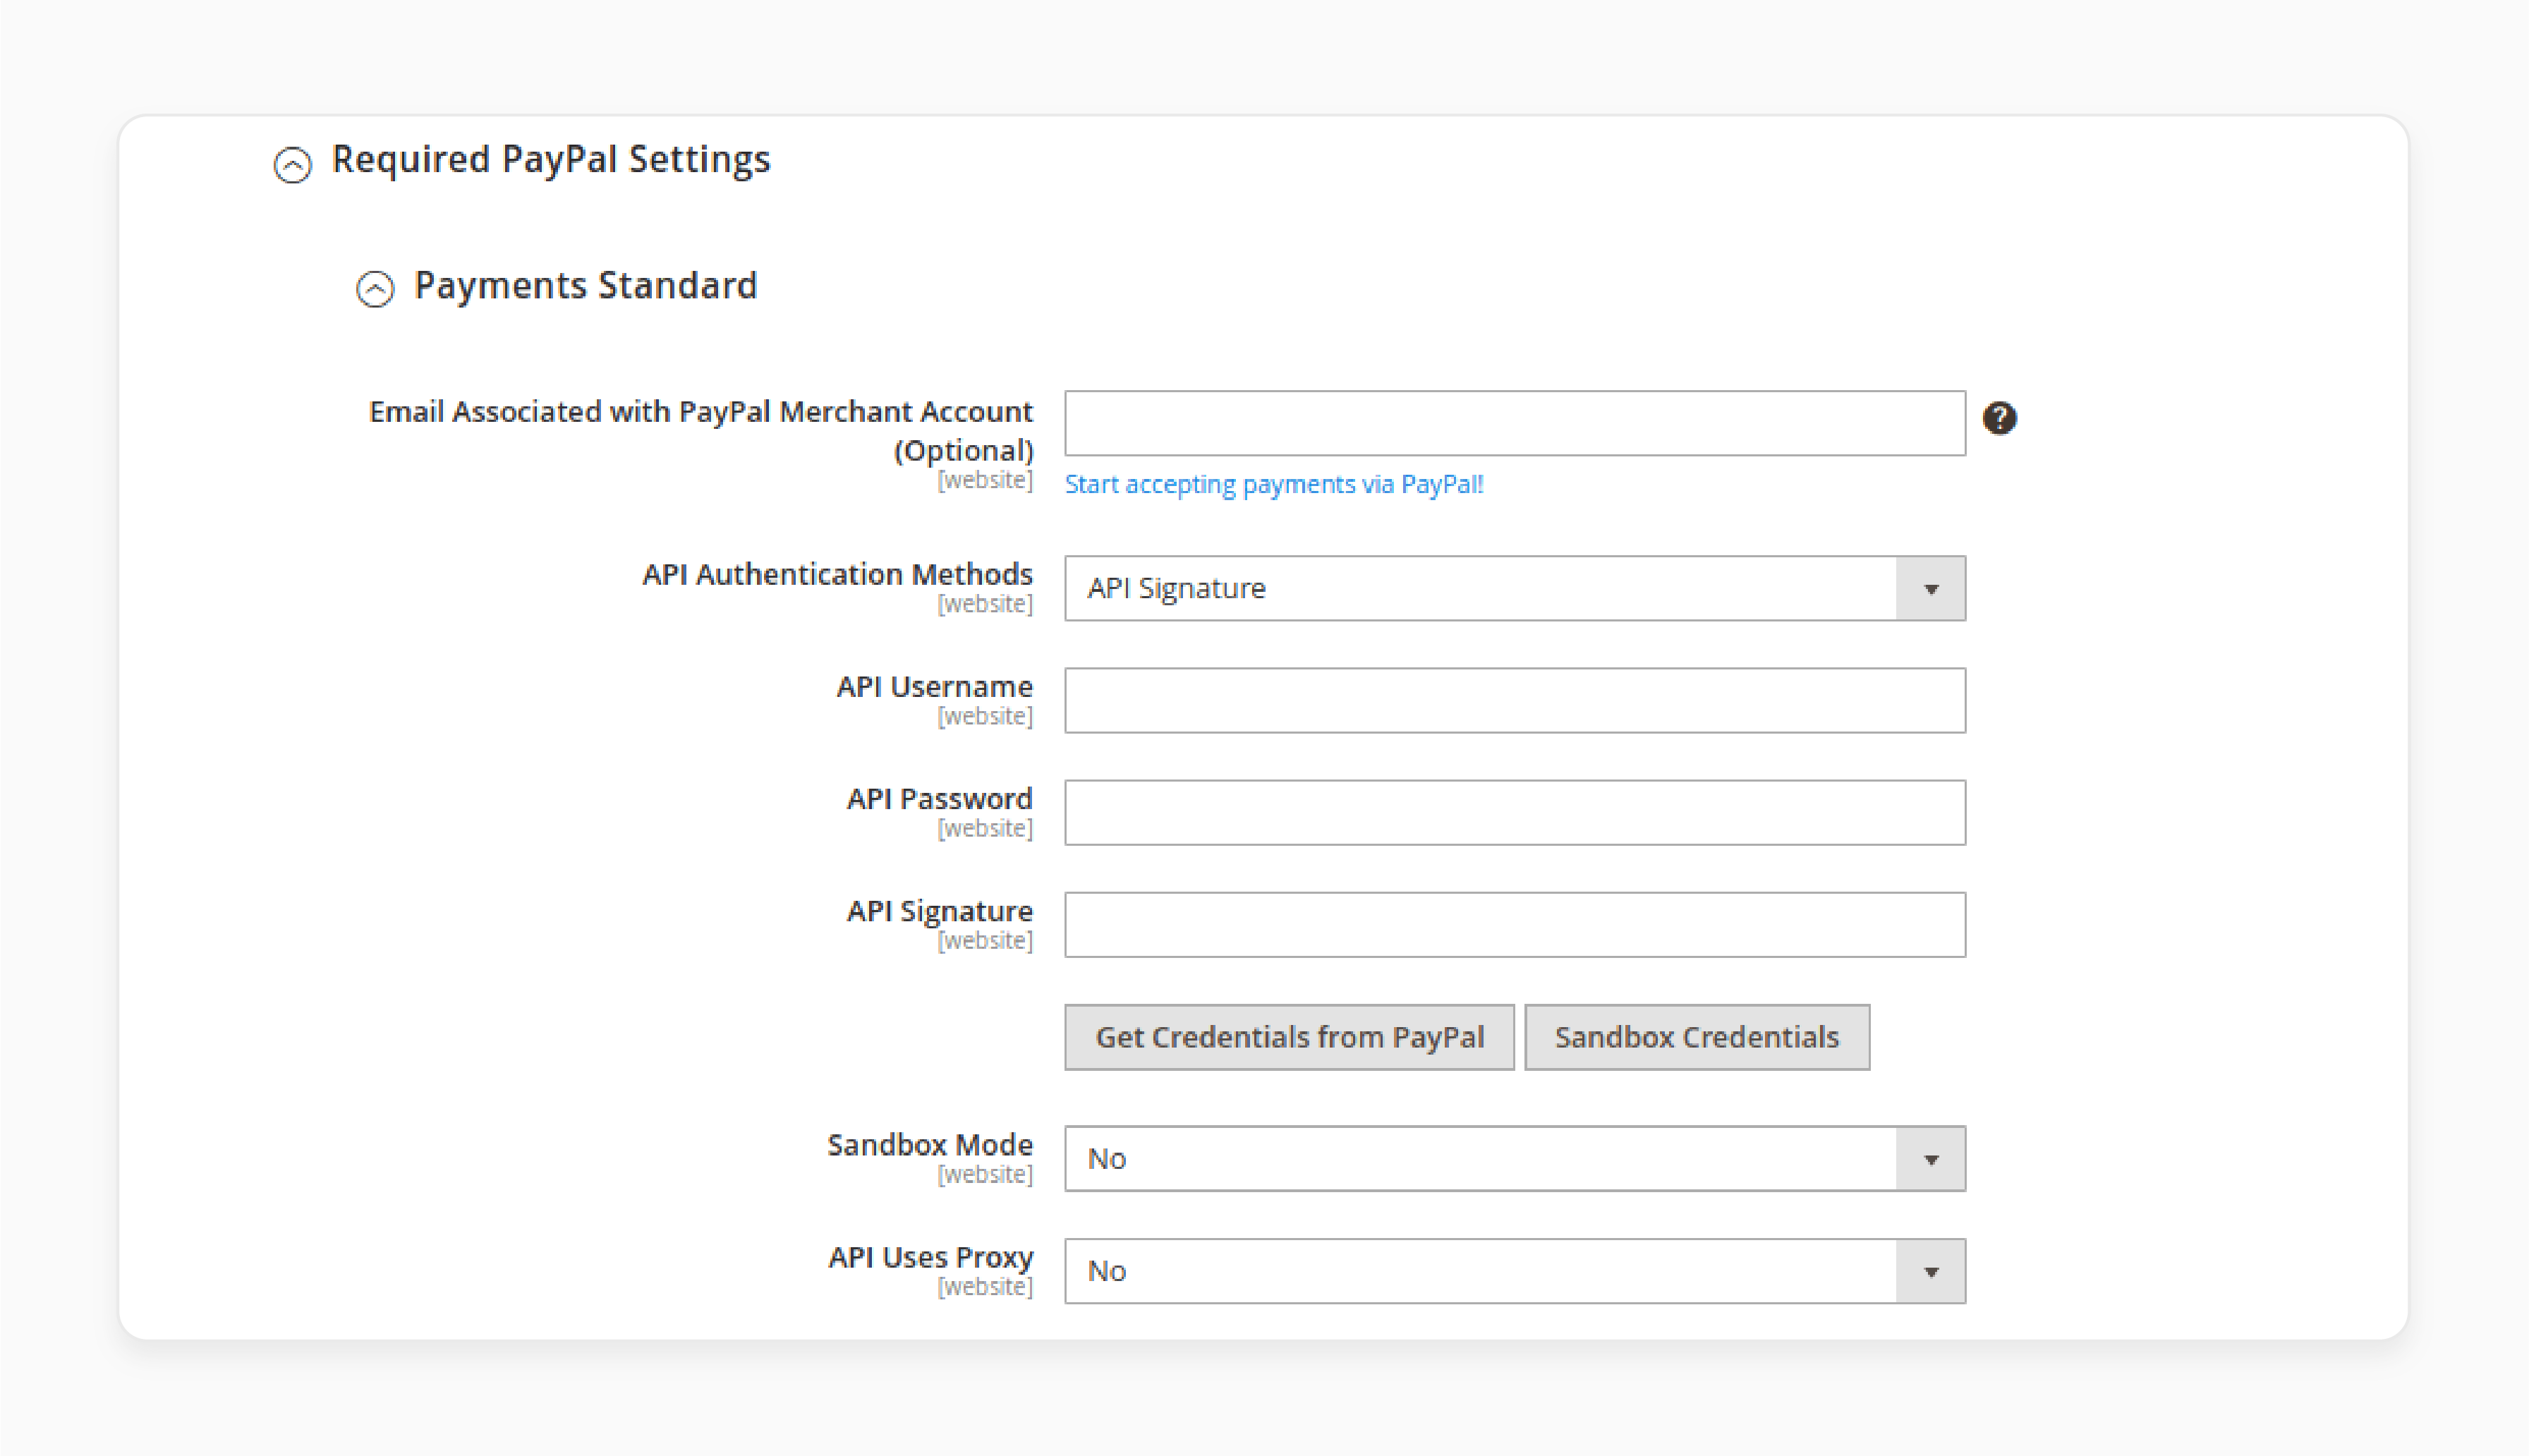Click into the API Username field
This screenshot has height=1456, width=2529.
[1514, 700]
